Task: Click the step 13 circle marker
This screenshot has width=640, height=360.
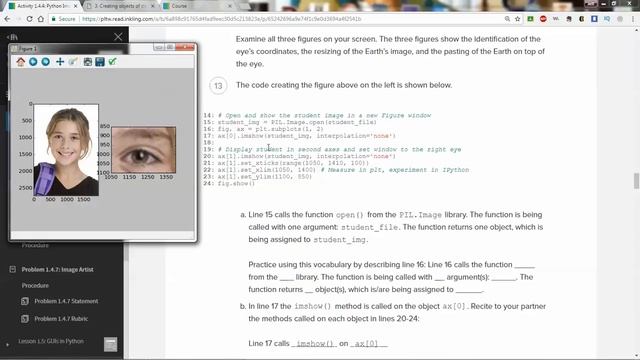Action: pos(218,86)
